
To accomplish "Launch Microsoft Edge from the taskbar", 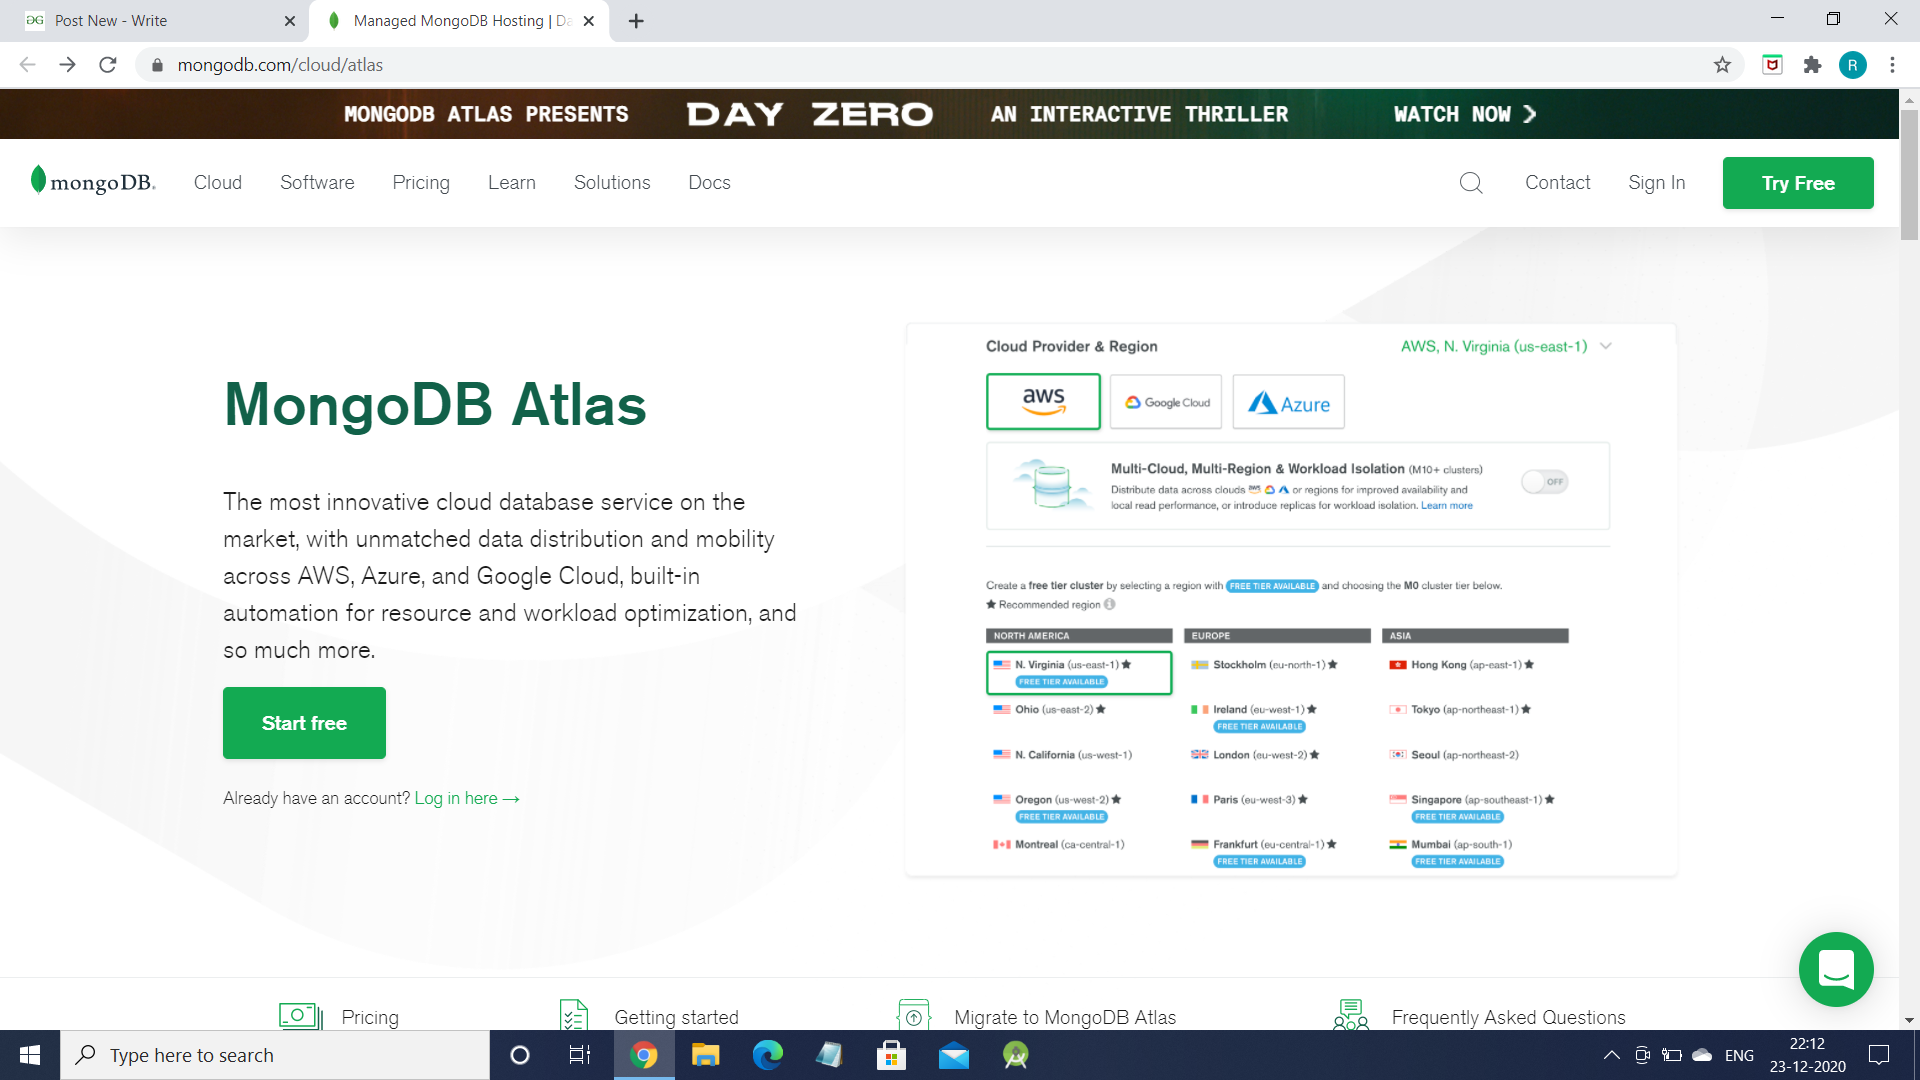I will (x=768, y=1055).
